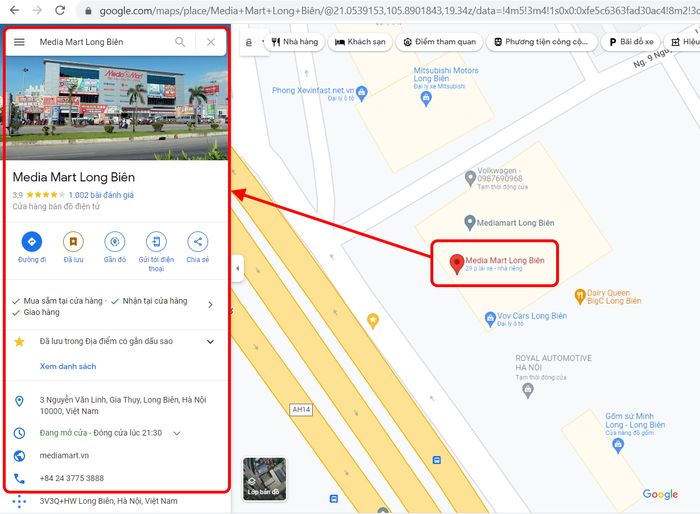700x514 pixels.
Task: Filter map by Khách sạn
Action: 360,42
